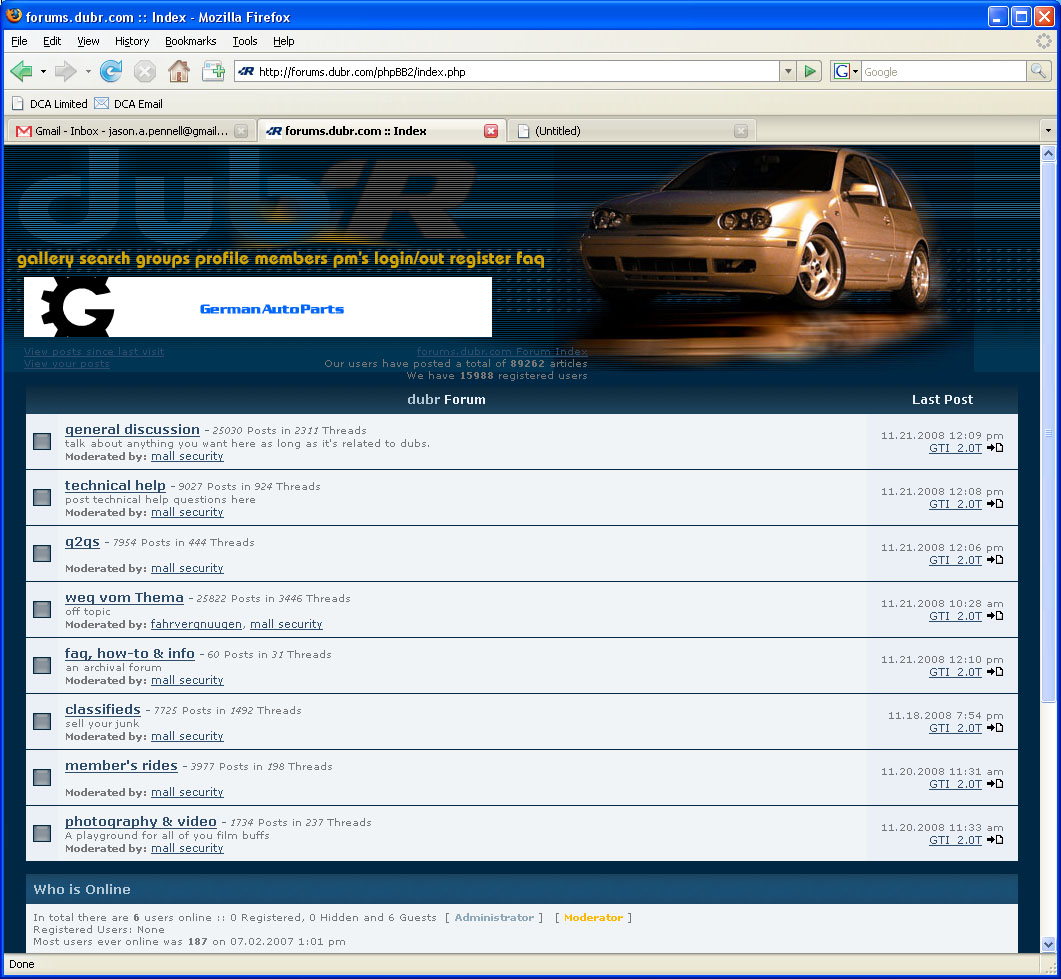Viewport: 1061px width, 979px height.
Task: Switch to the (Untitled) tab
Action: 631,131
